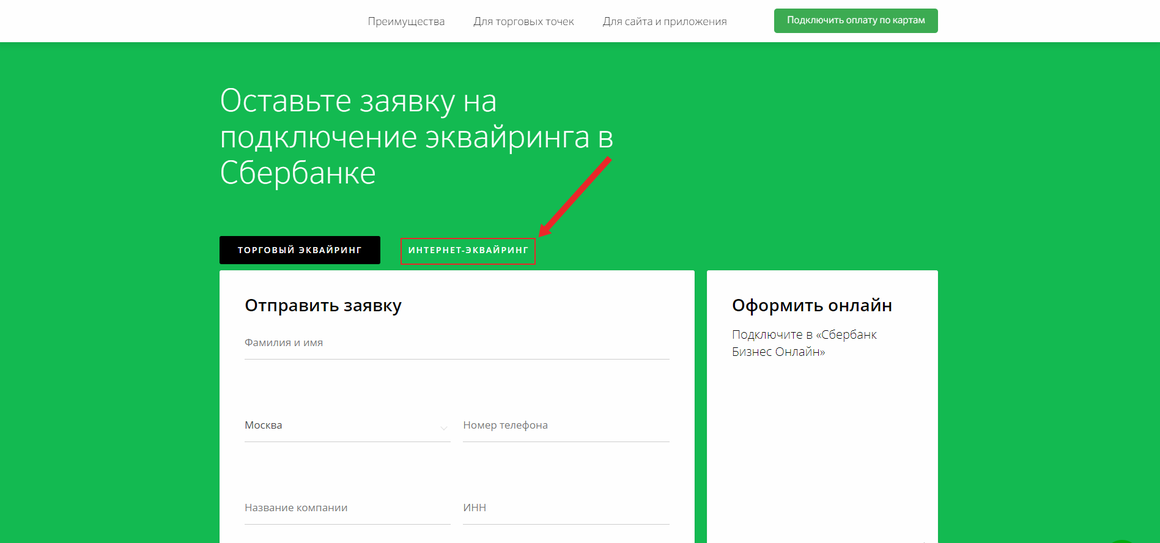
Task: Click the Оформить онлайн heading
Action: click(812, 306)
